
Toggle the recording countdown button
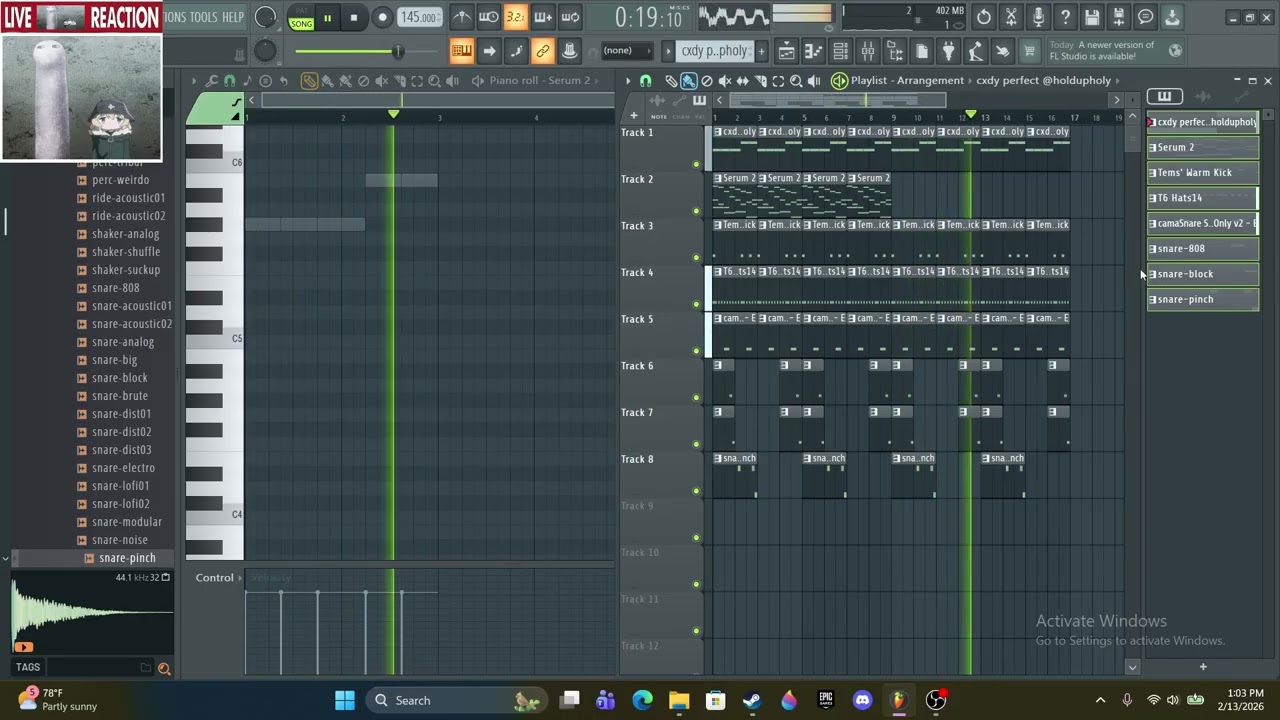coord(515,17)
